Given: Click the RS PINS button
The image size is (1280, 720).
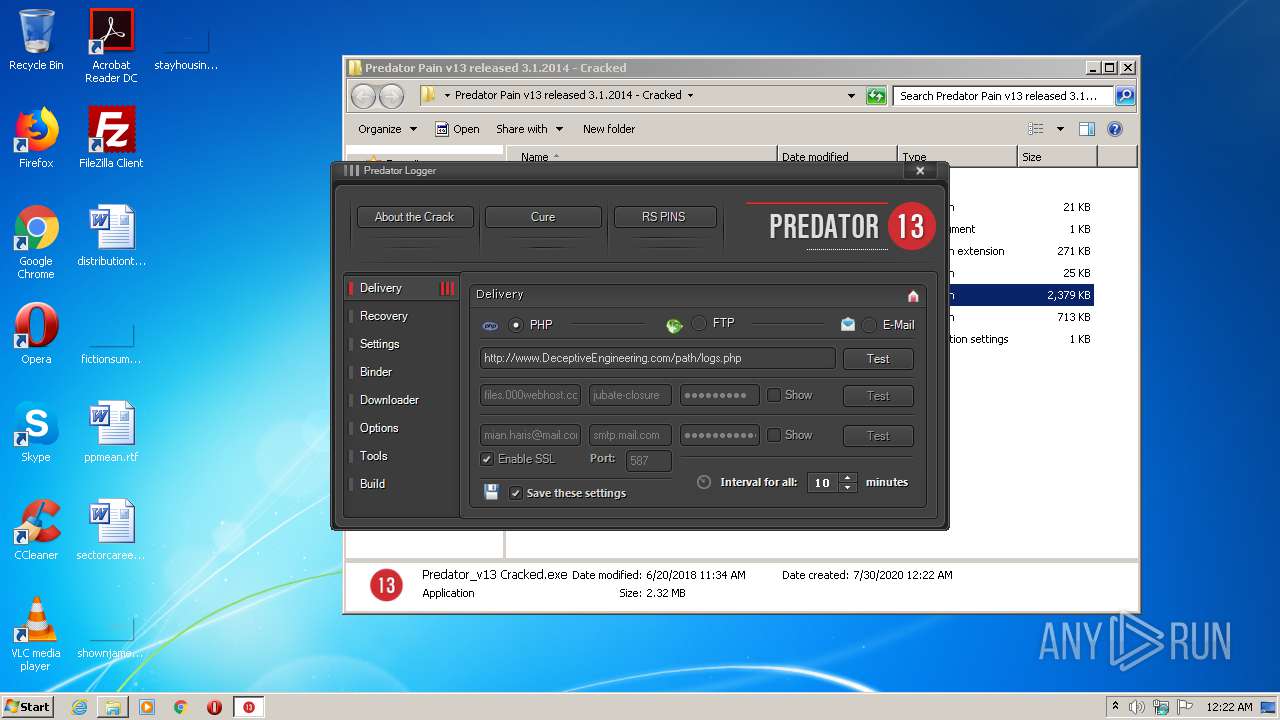Looking at the screenshot, I should click(x=664, y=217).
